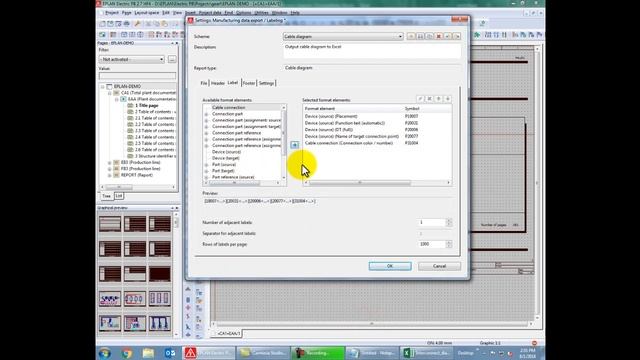Click the Description text field
This screenshot has height=360, width=640.
372,51
